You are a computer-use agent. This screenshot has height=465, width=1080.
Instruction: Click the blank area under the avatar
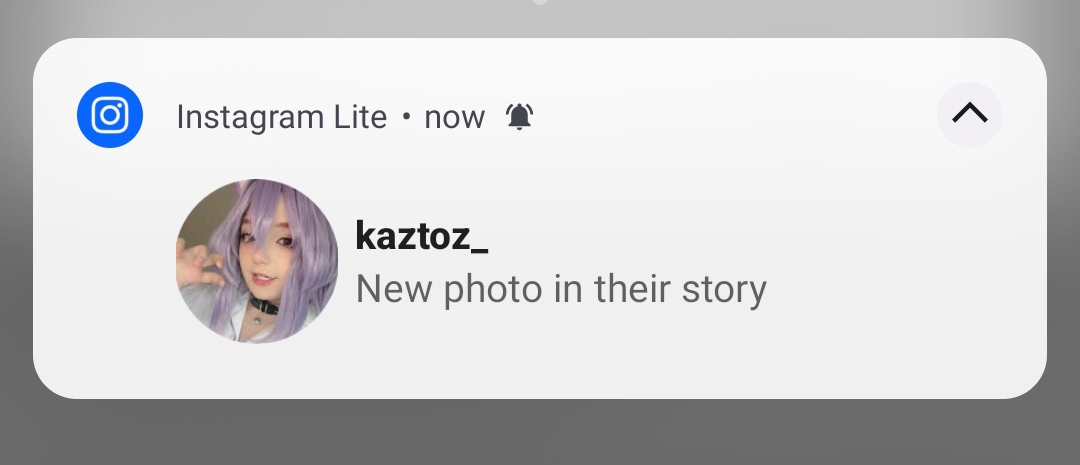pyautogui.click(x=257, y=372)
